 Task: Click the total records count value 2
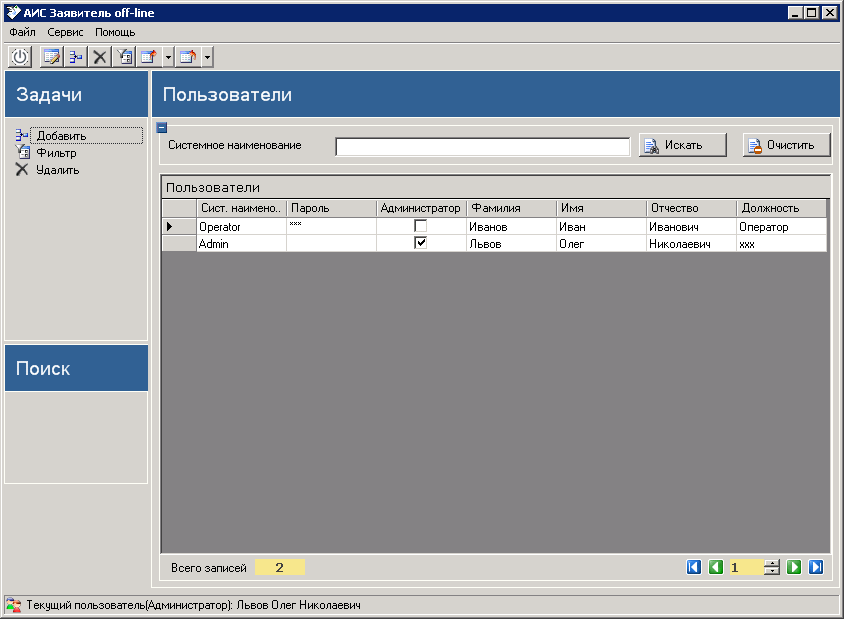click(279, 567)
